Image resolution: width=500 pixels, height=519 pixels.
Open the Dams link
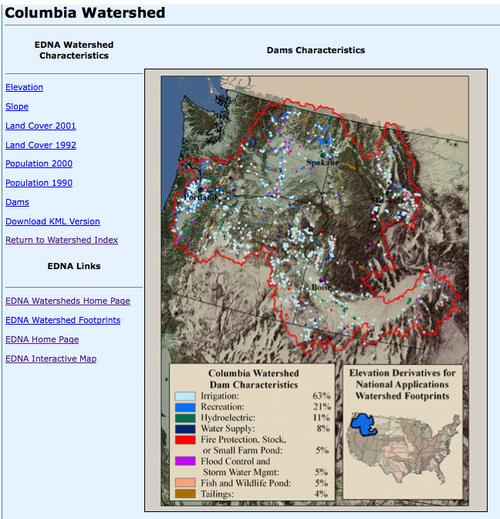click(17, 202)
